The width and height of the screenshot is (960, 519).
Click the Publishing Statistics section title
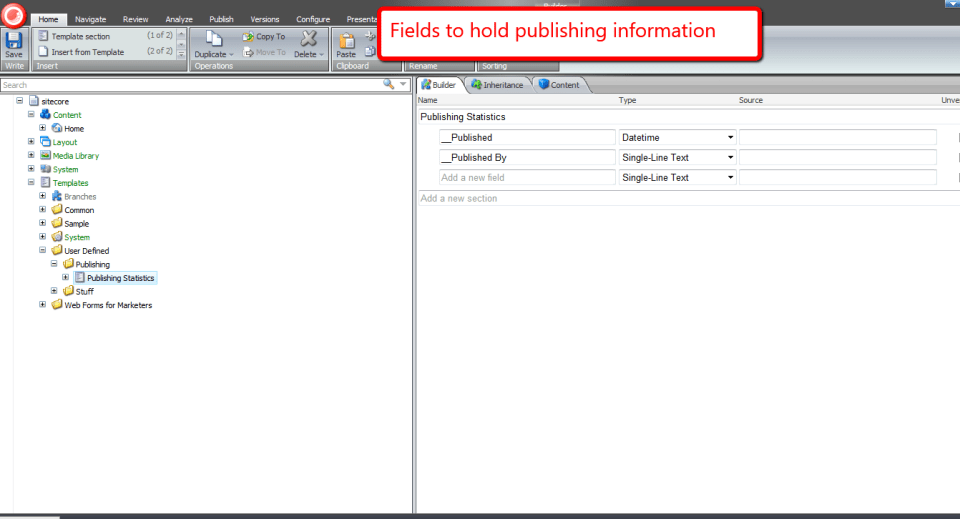tap(463, 117)
